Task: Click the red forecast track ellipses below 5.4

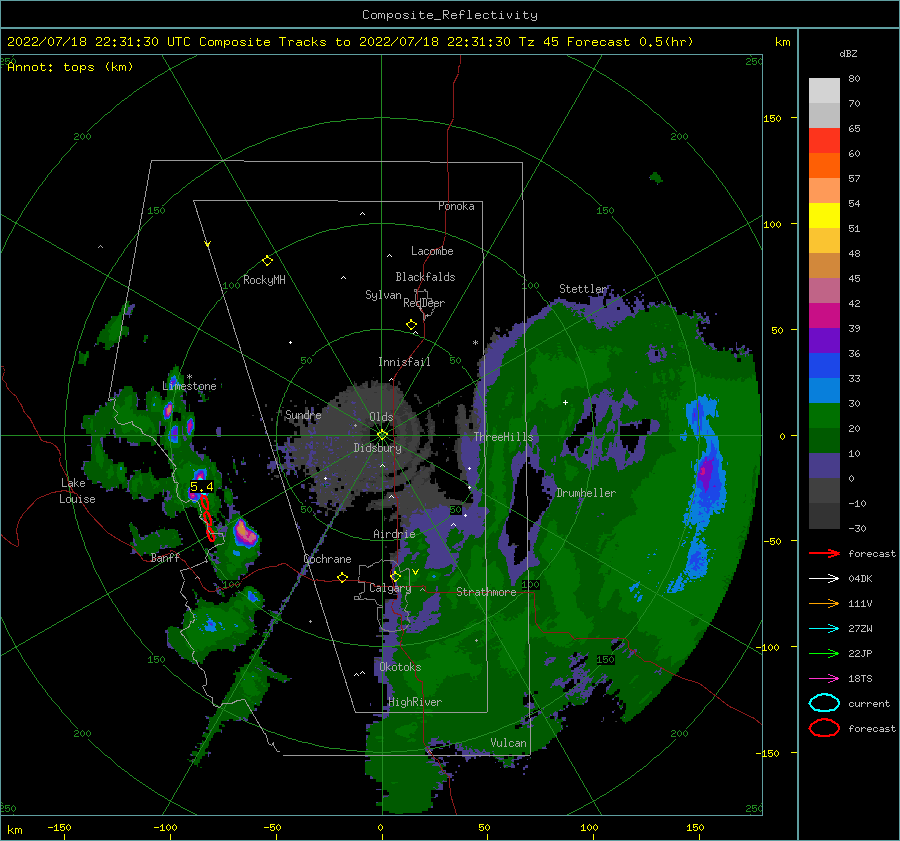Action: (207, 519)
